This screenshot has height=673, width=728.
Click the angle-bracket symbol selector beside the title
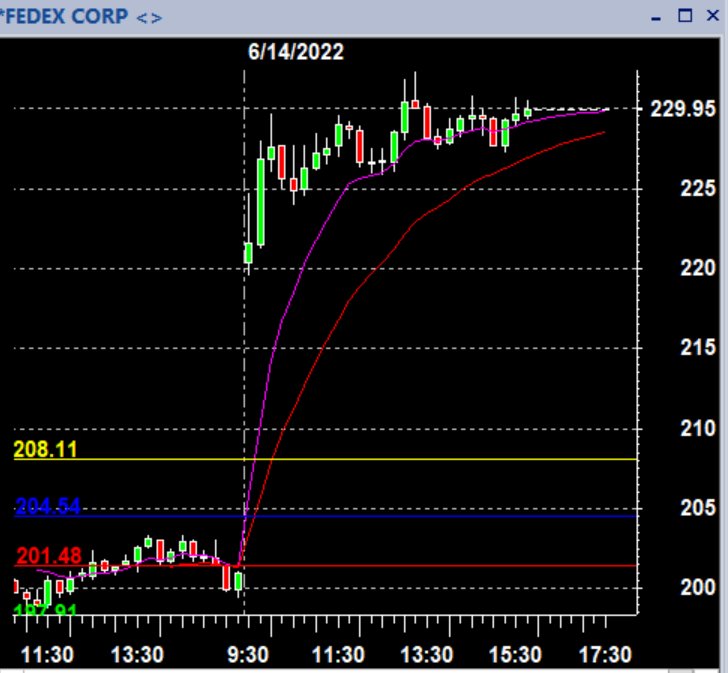[x=150, y=19]
